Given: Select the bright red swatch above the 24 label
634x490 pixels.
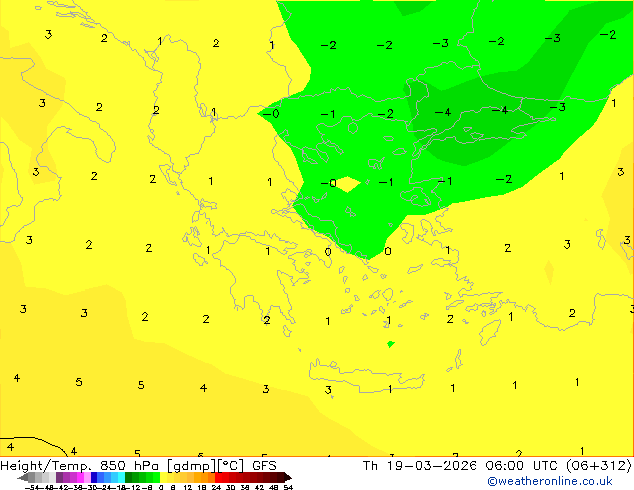Looking at the screenshot, I should [218, 477].
